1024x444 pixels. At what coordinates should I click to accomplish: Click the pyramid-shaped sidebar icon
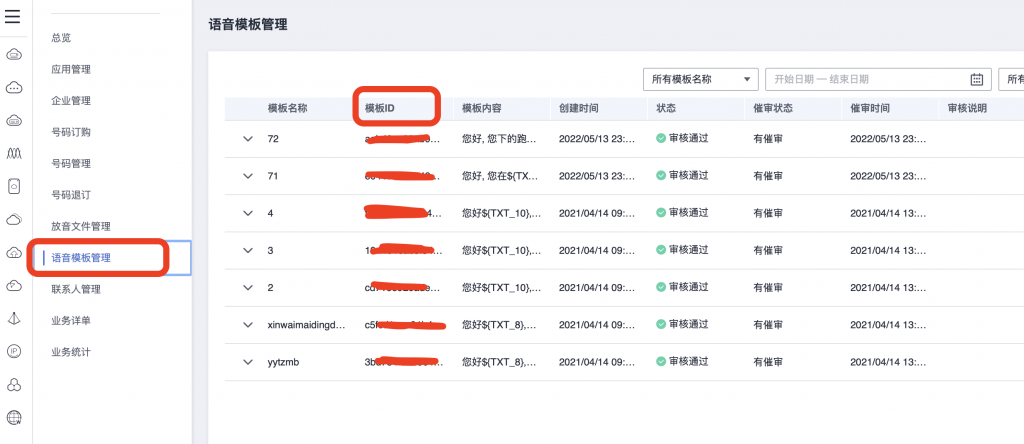click(x=14, y=319)
